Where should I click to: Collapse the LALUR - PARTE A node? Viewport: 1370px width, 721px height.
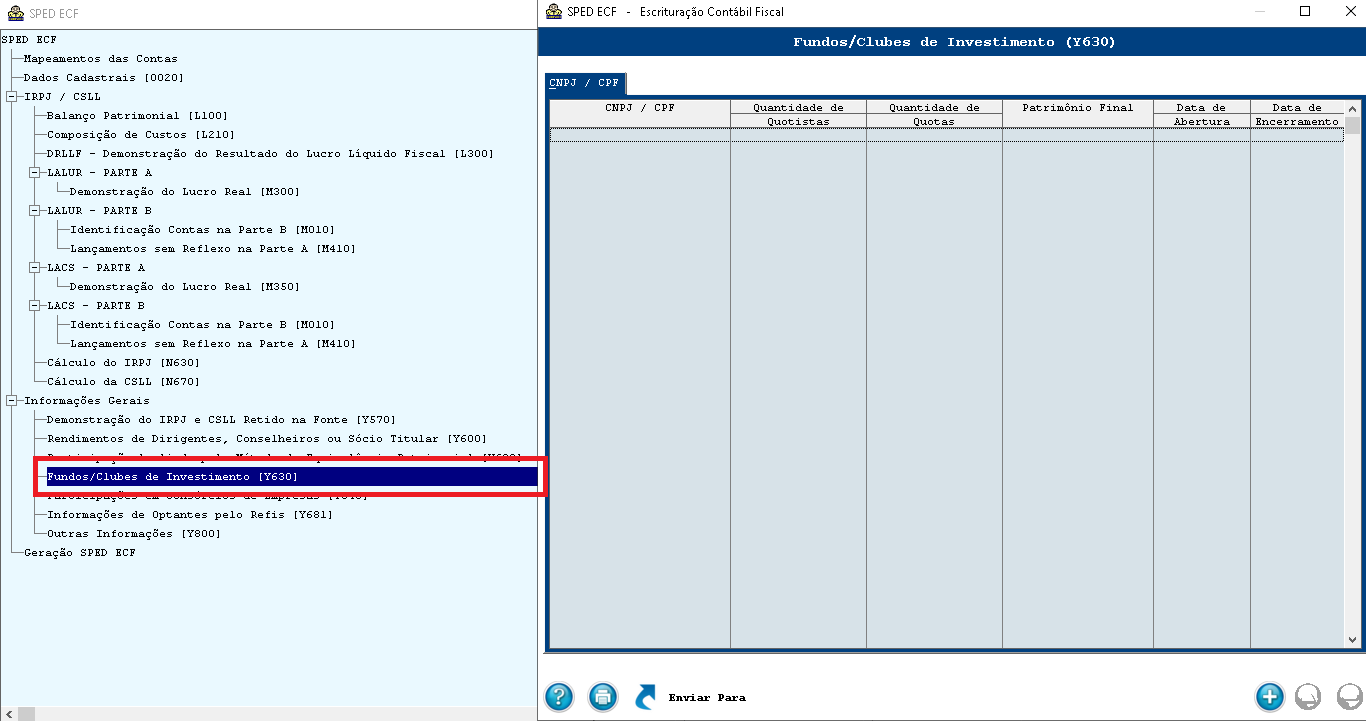35,173
